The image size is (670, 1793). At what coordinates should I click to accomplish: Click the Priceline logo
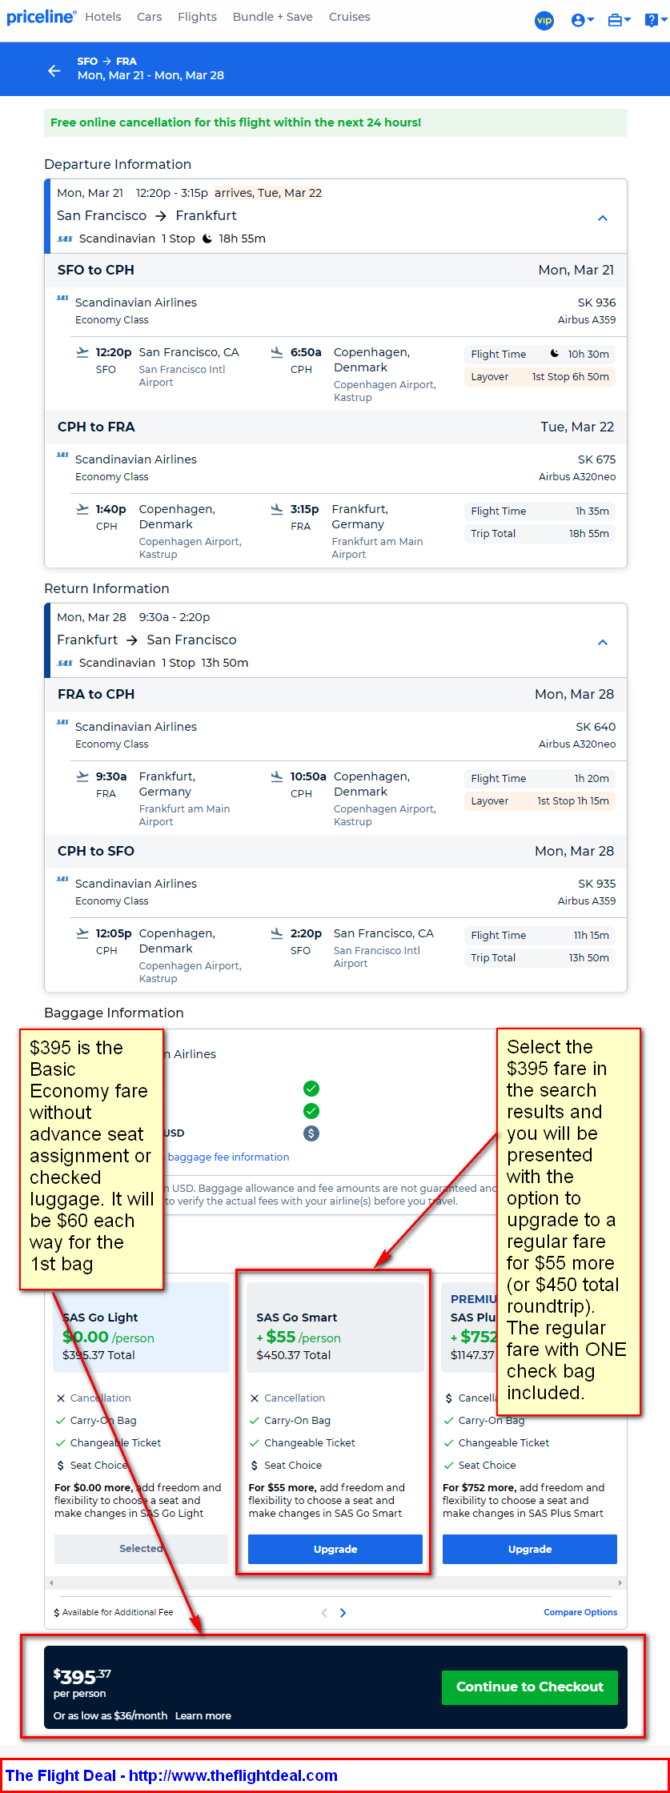click(x=41, y=17)
